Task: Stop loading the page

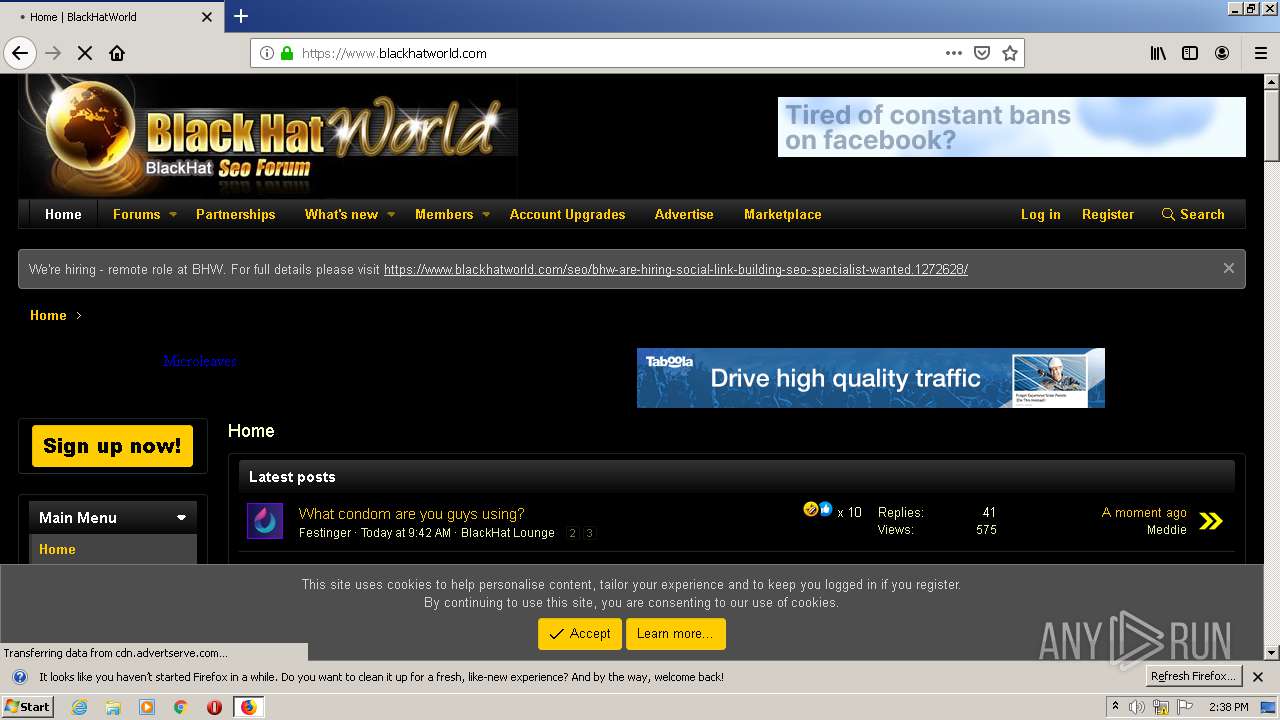Action: (85, 53)
